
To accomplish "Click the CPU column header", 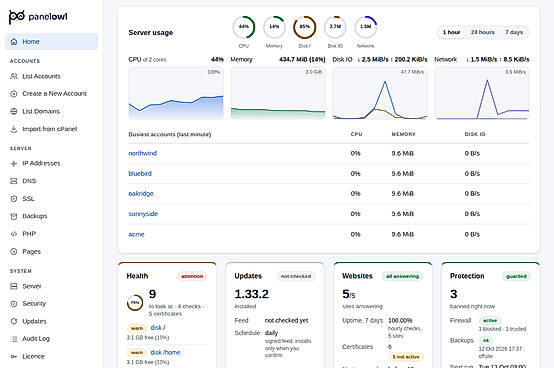I will tap(356, 134).
